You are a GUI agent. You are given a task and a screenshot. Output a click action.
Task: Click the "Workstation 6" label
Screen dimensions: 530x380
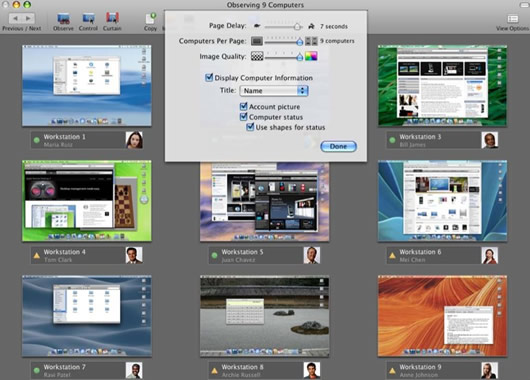coord(420,252)
